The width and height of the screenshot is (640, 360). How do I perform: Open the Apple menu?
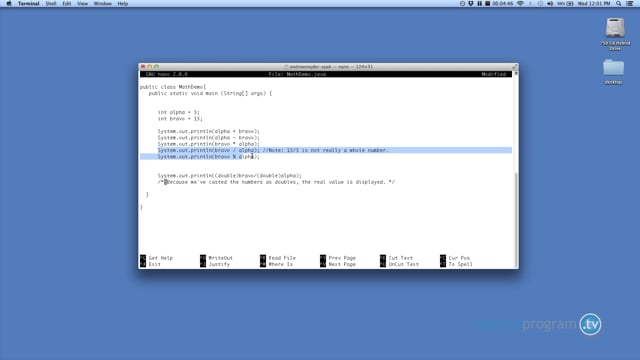pos(9,3)
